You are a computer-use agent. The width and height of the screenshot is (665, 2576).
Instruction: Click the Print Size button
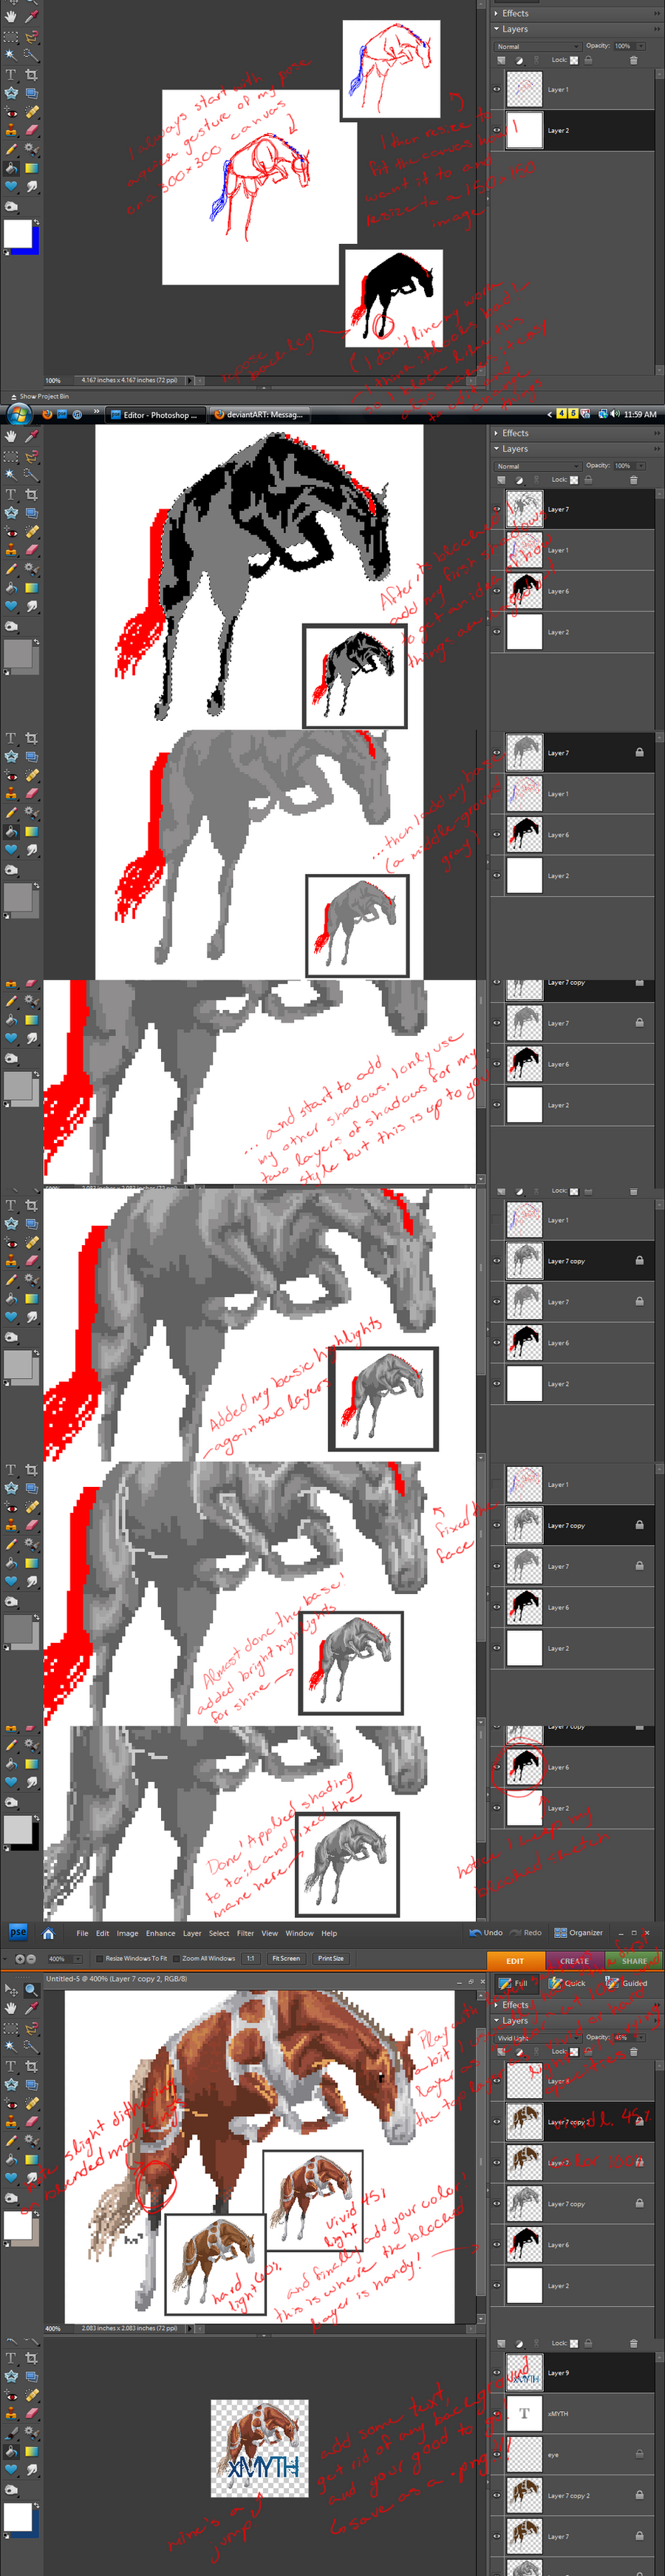click(331, 1959)
